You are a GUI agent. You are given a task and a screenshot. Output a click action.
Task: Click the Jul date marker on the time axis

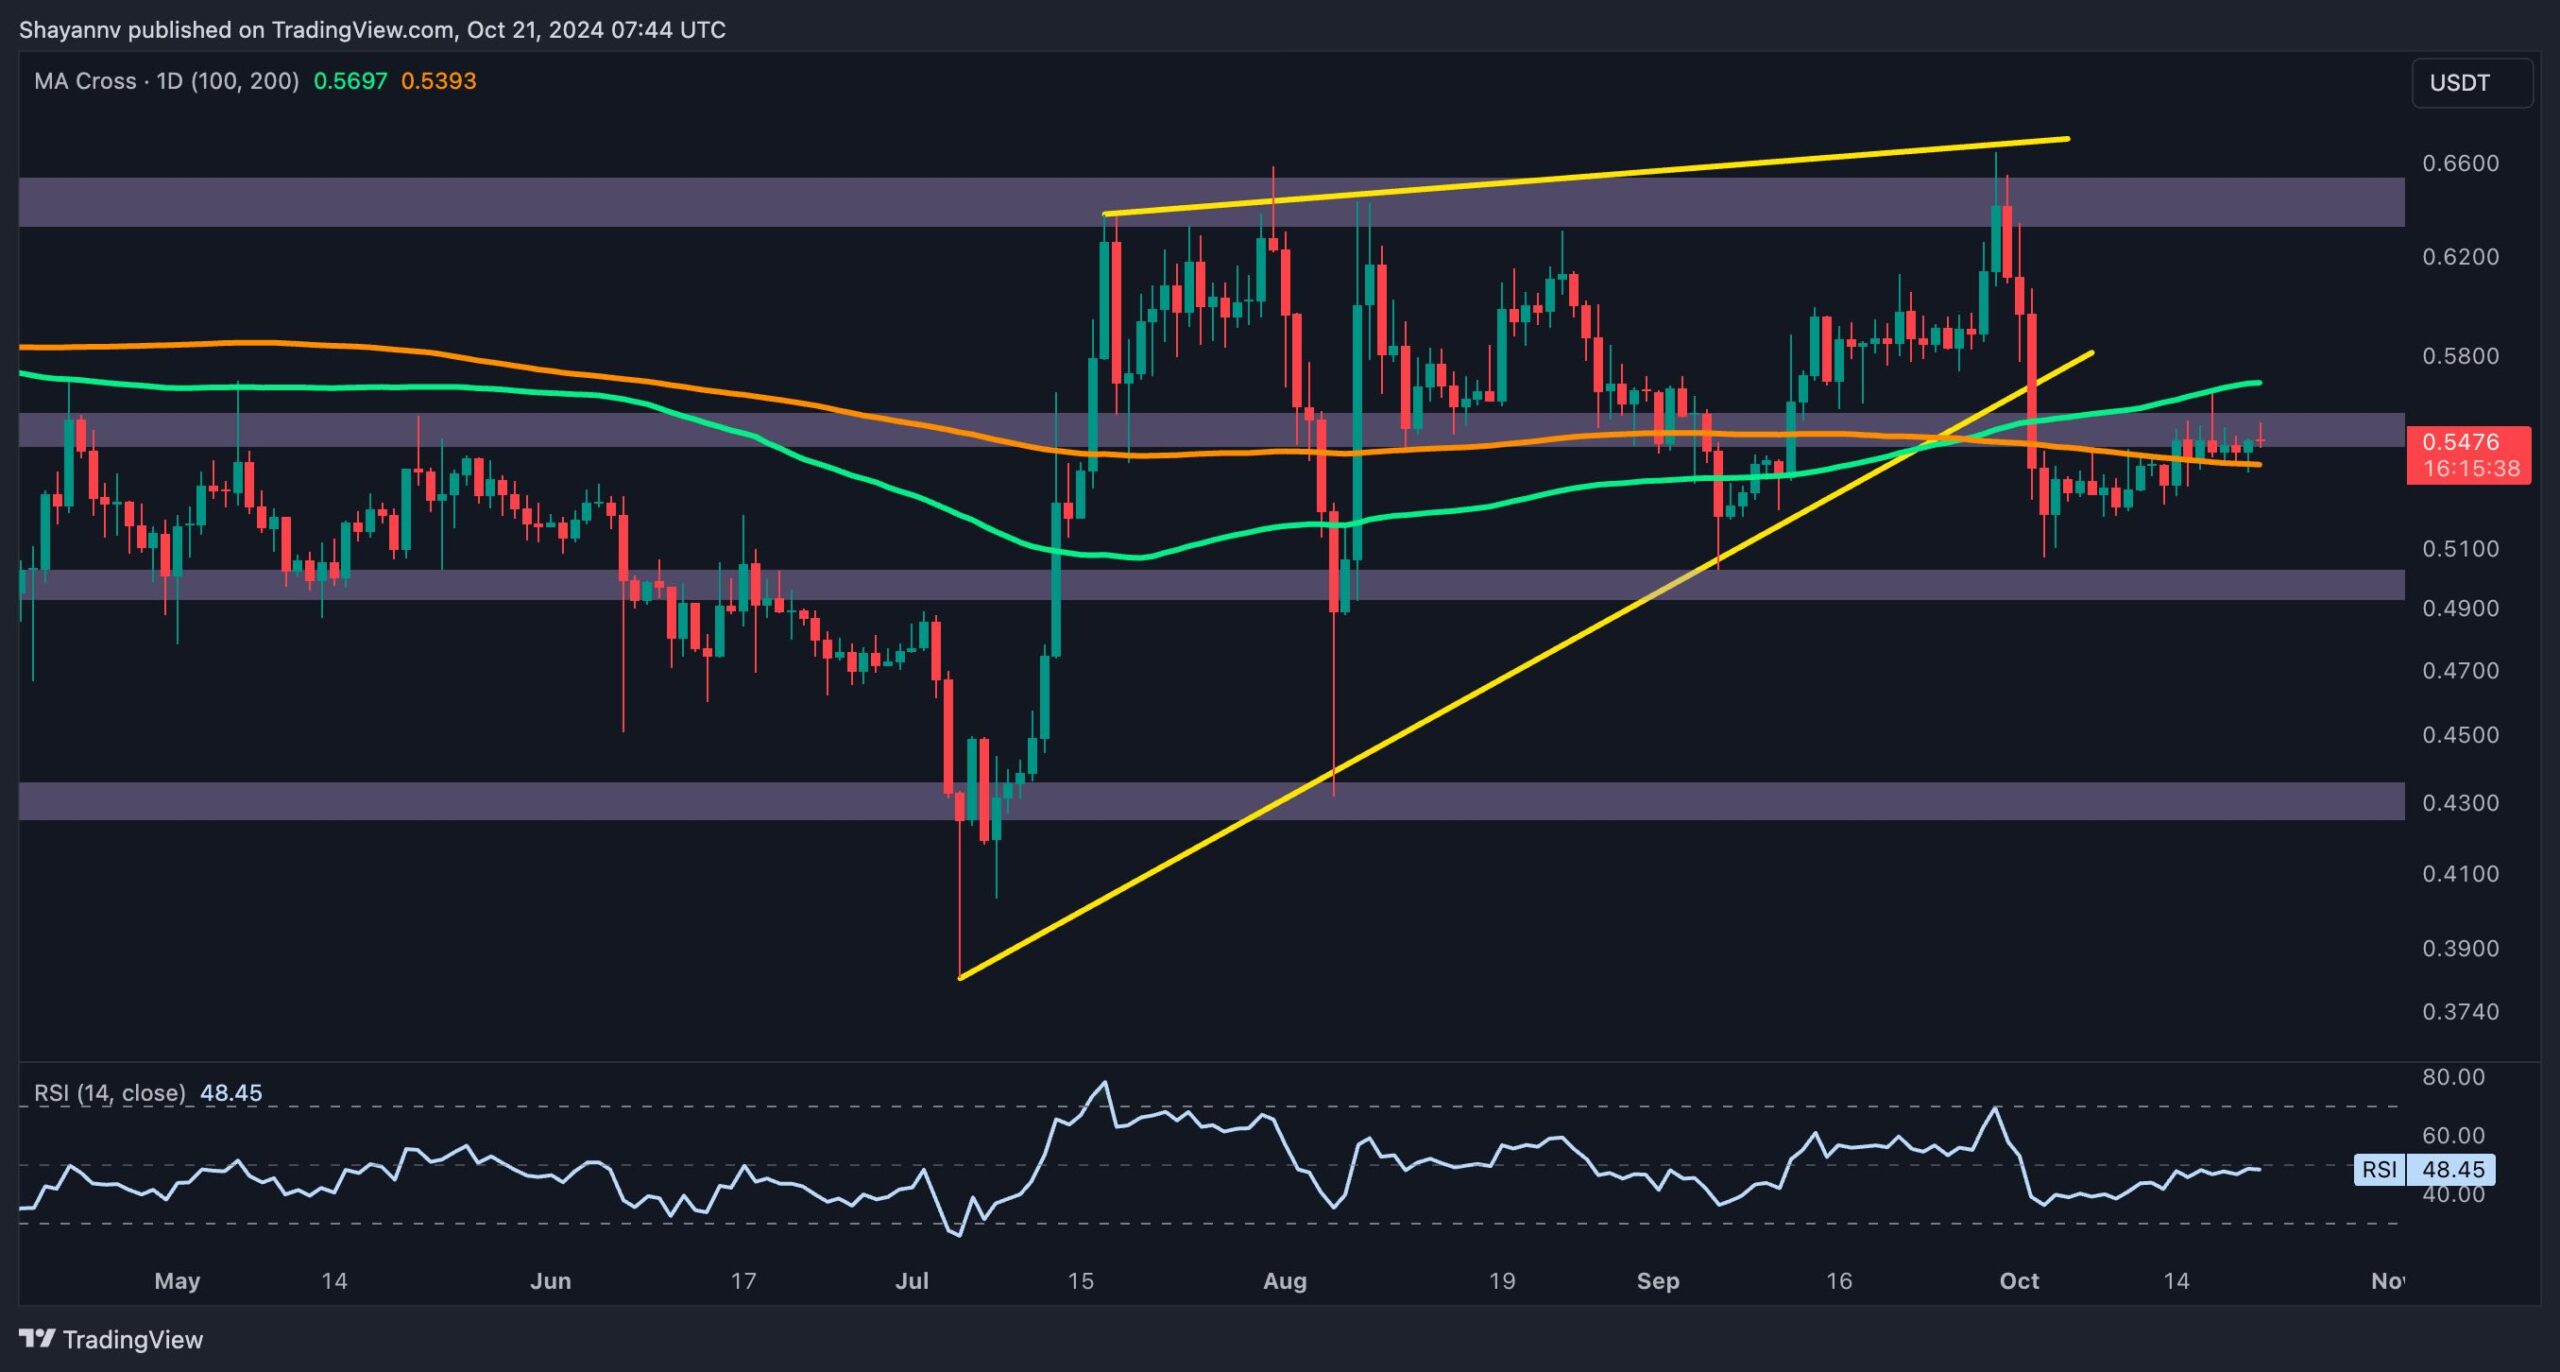(x=911, y=1281)
